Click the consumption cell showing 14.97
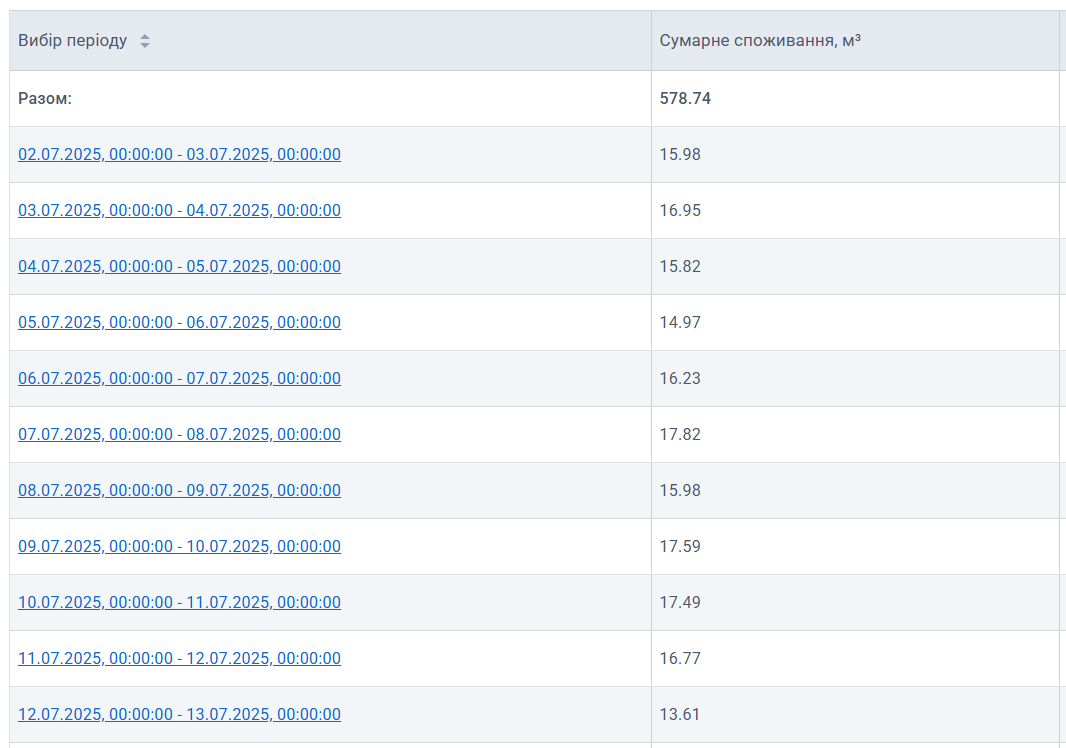The image size is (1066, 748). click(x=680, y=322)
